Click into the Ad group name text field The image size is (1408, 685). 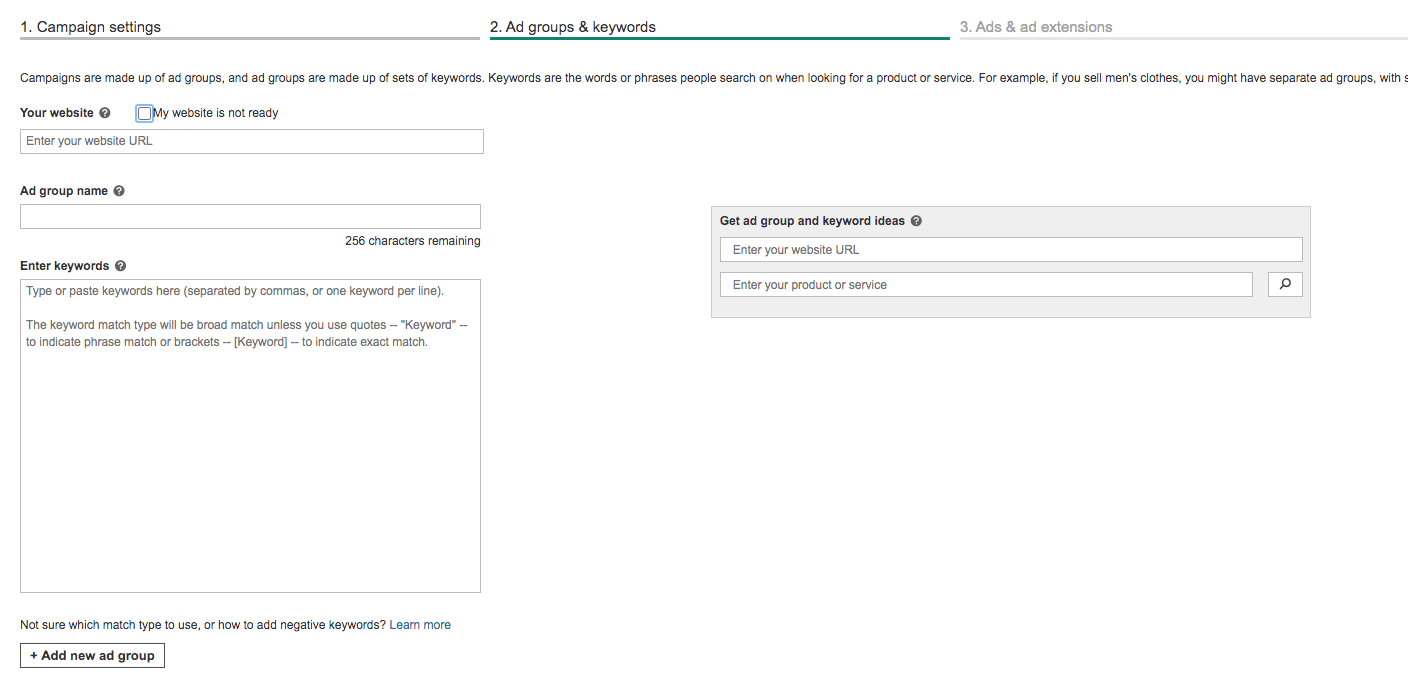[x=250, y=216]
